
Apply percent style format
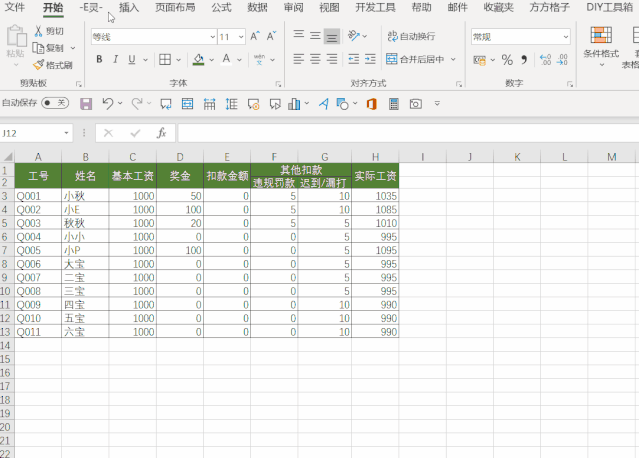click(x=507, y=60)
